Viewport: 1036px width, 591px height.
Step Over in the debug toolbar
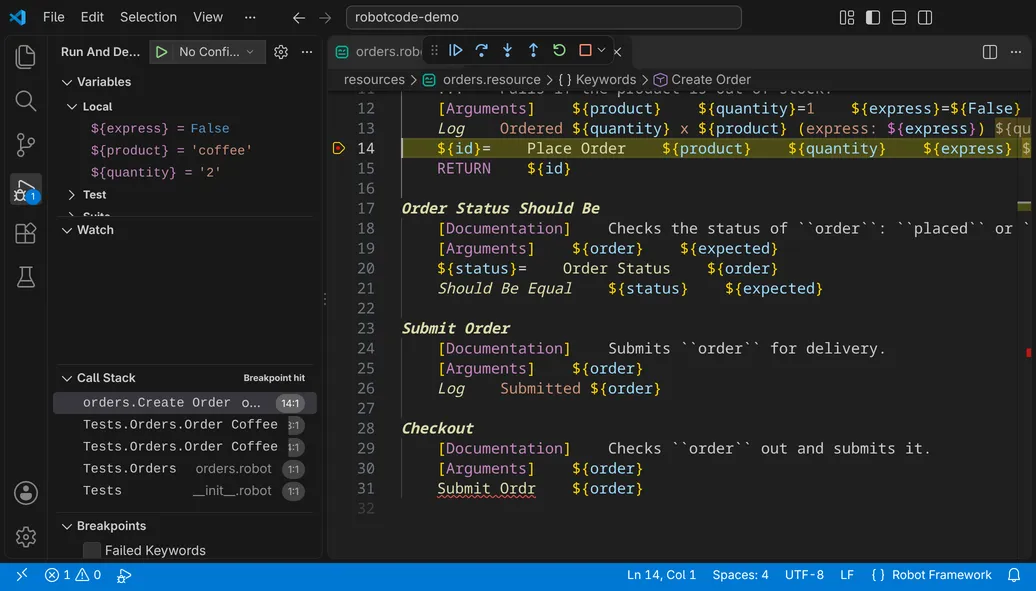[x=481, y=50]
